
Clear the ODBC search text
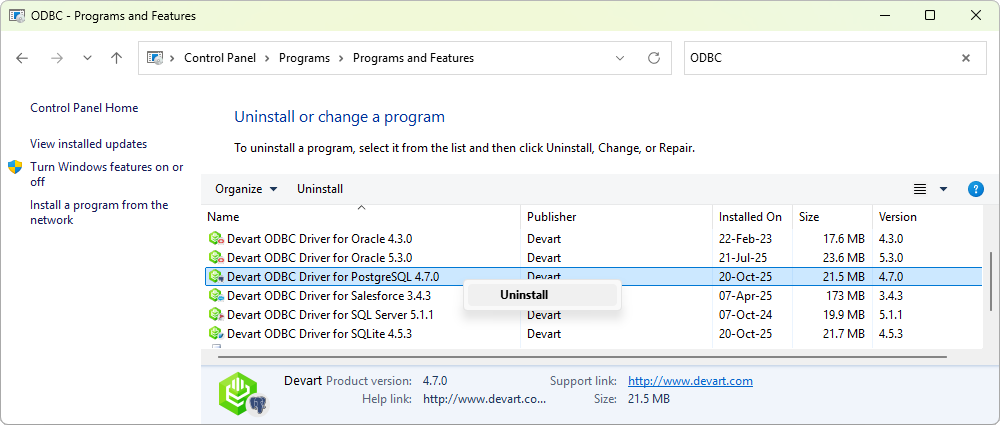(966, 58)
